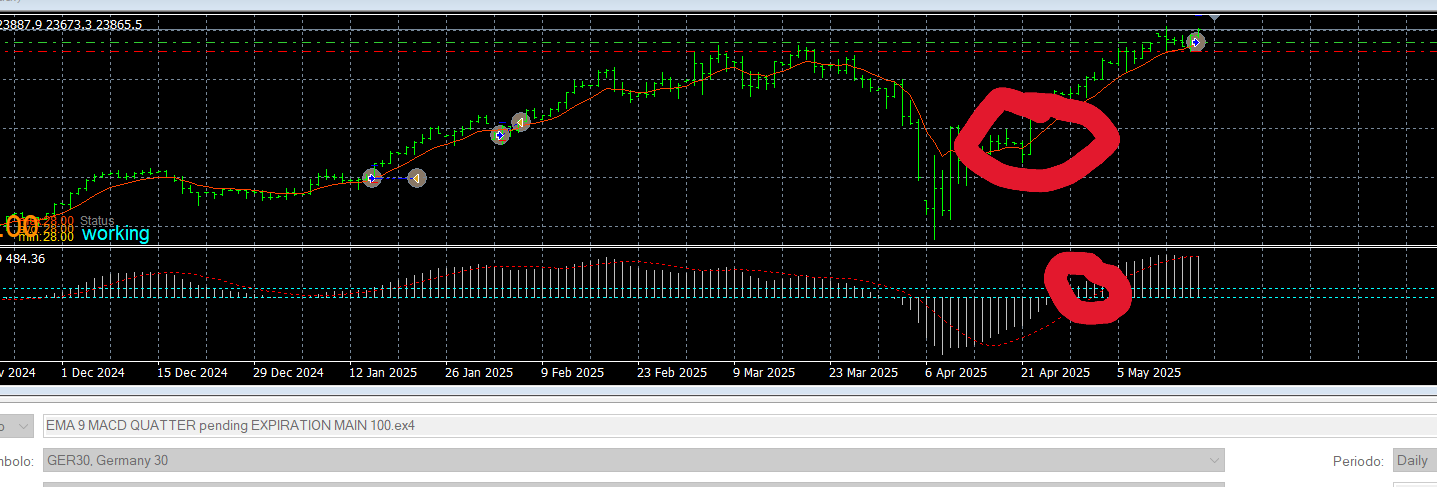Image resolution: width=1437 pixels, height=487 pixels.
Task: Click the 5 May 2025 date label
Action: point(1149,373)
